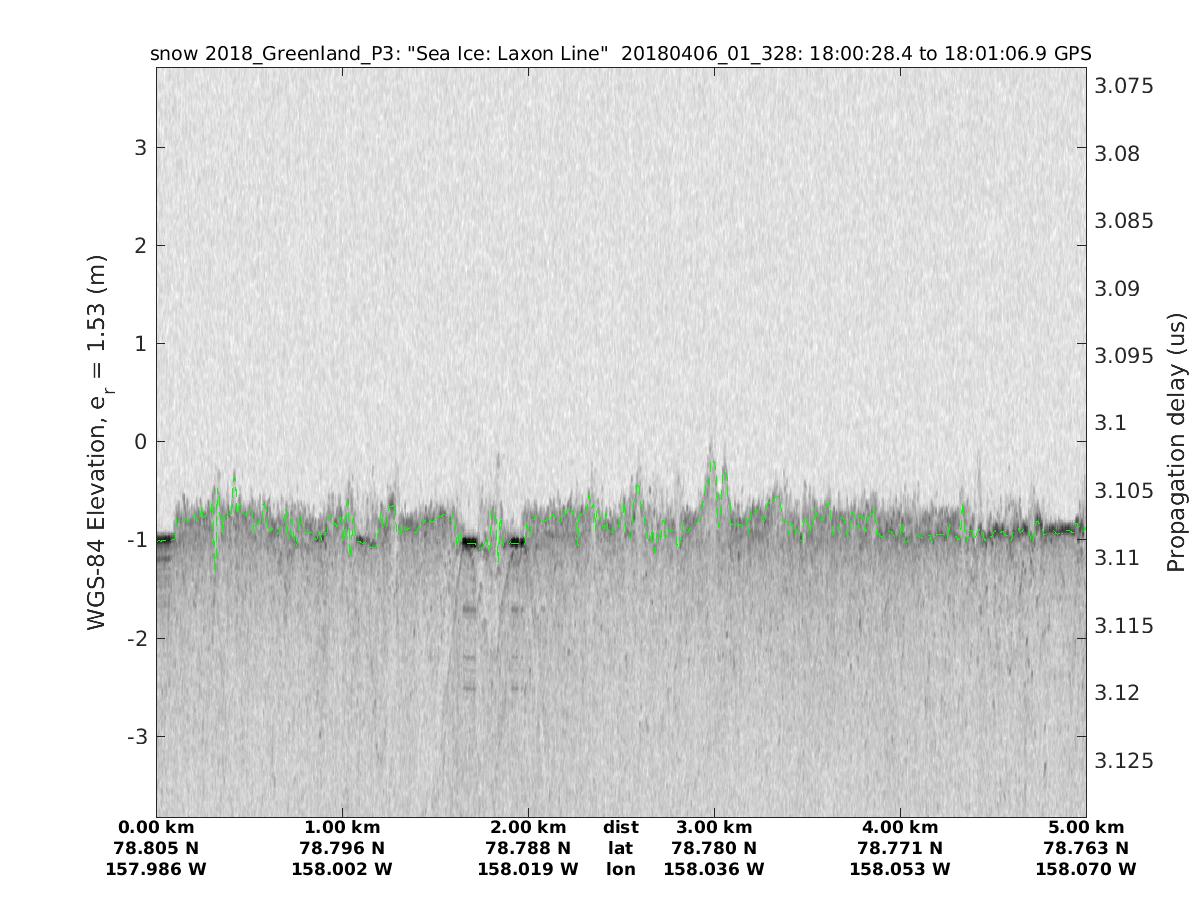Click the "5.00 km" x-axis tick label
This screenshot has height=900, width=1200.
pos(1086,828)
